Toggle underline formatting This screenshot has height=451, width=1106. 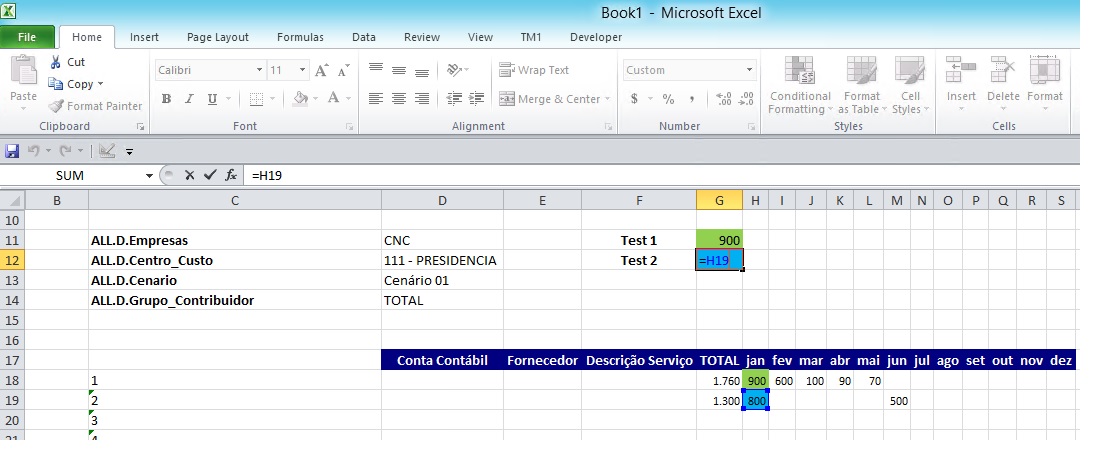[212, 99]
